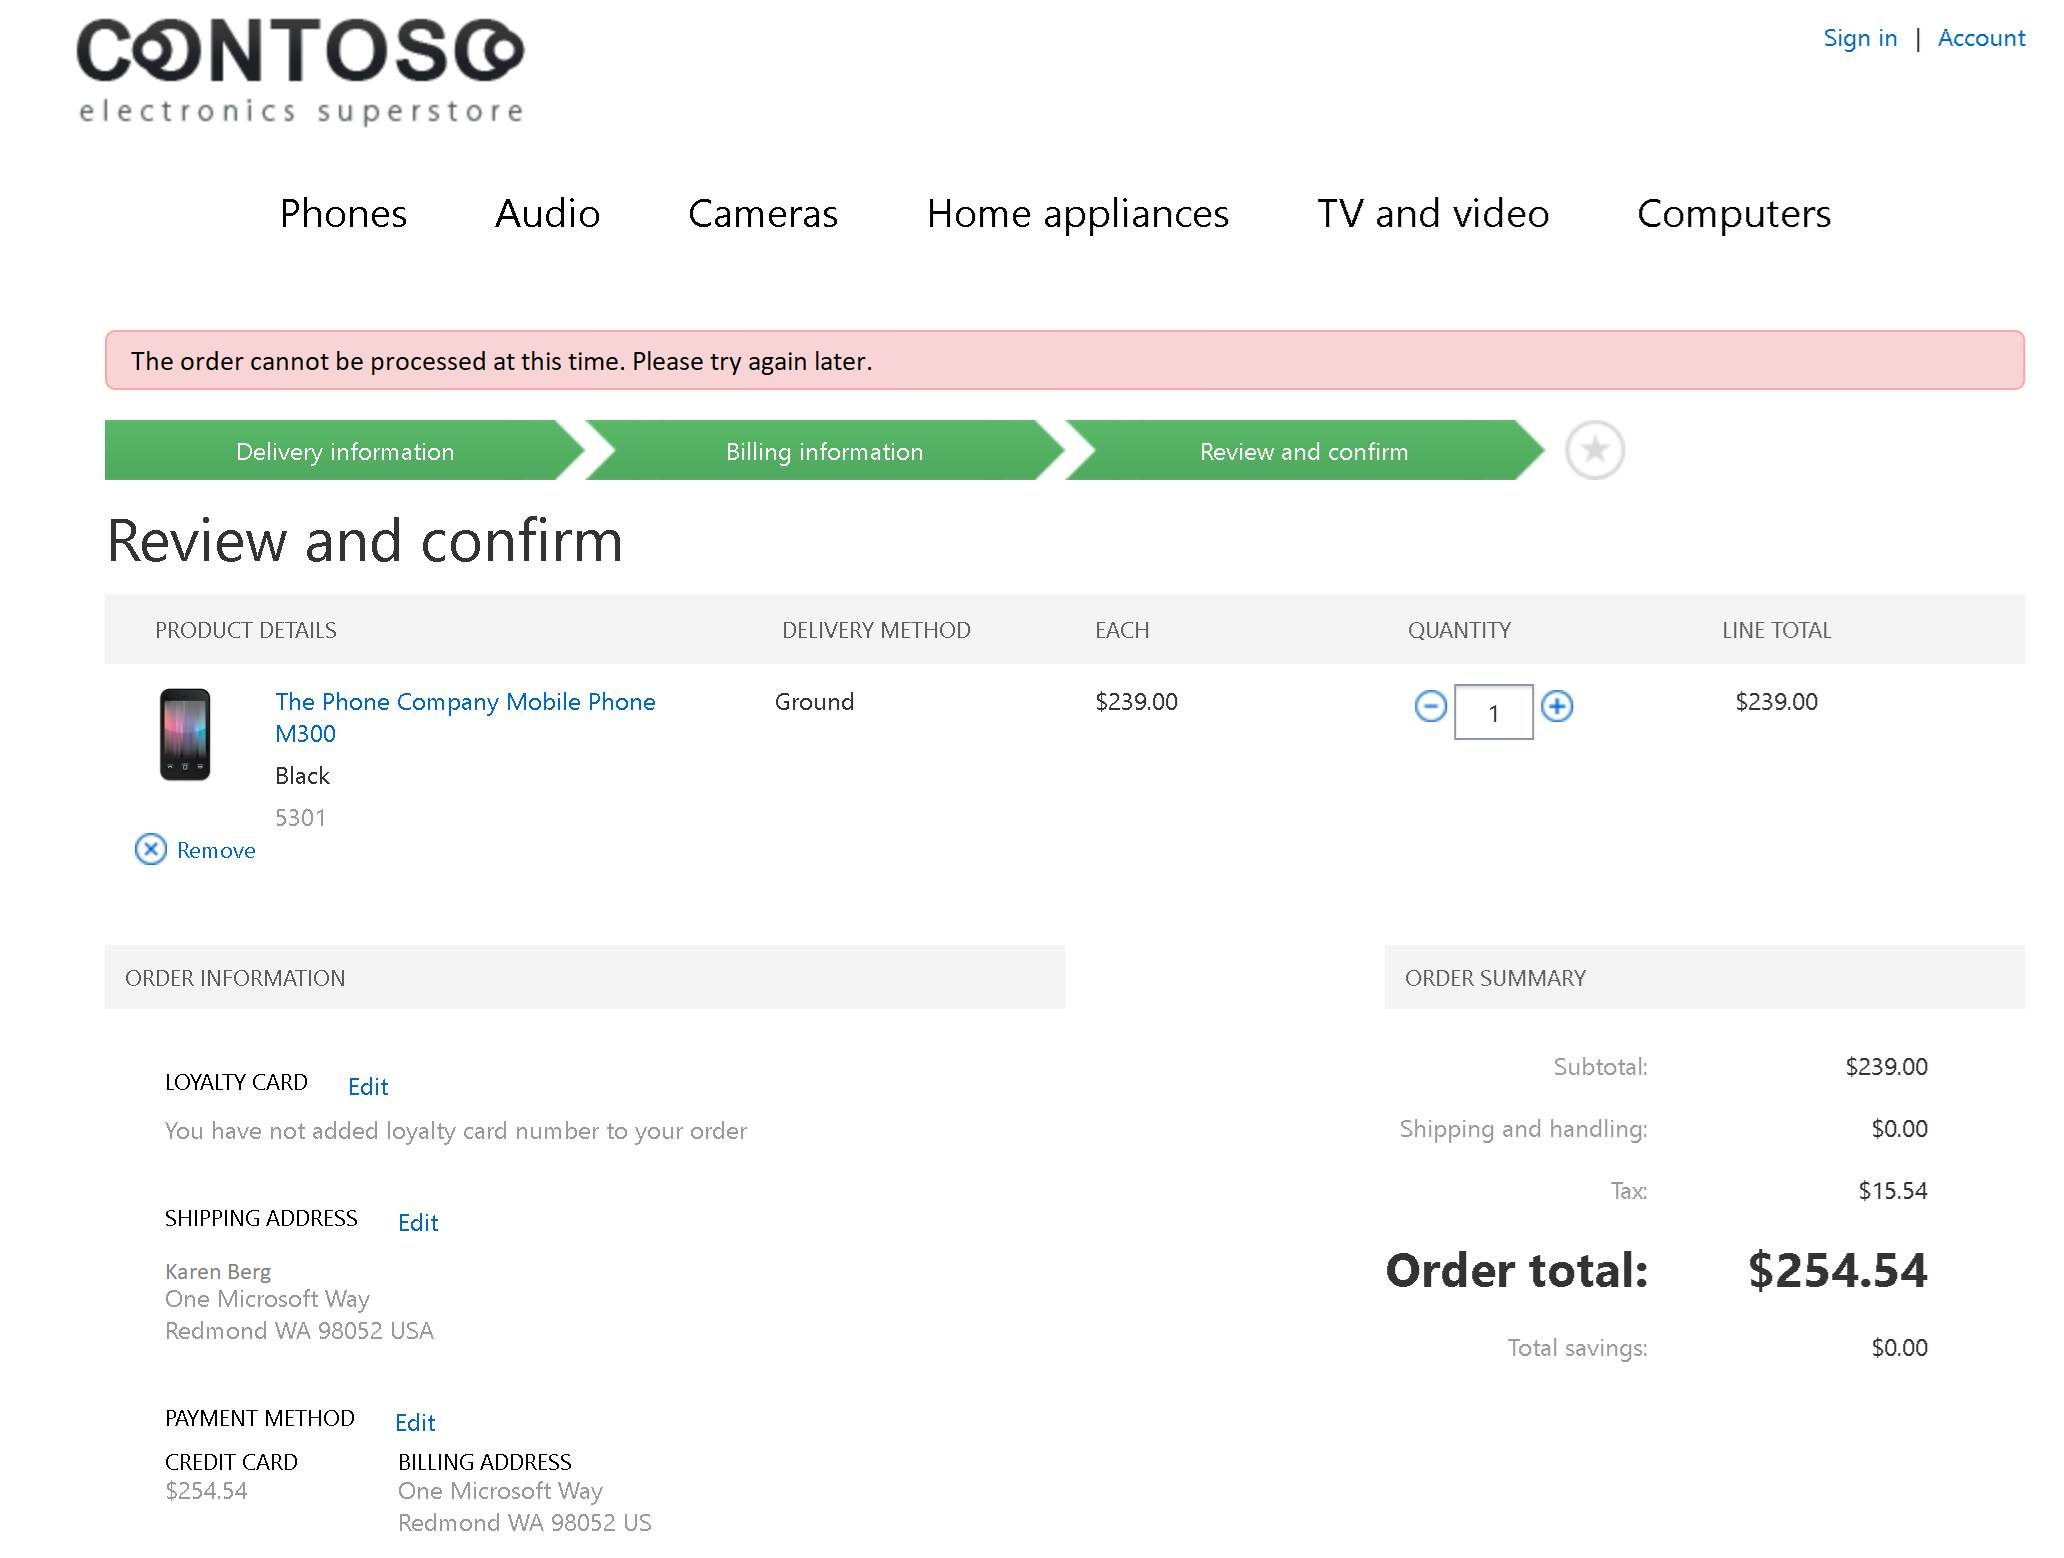This screenshot has width=2064, height=1558.
Task: Edit the payment method information
Action: [414, 1417]
